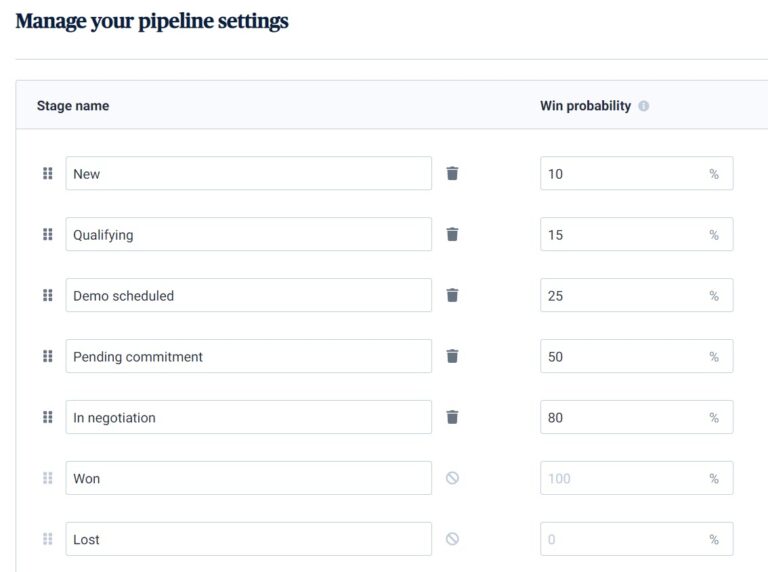Viewport: 768px width, 572px height.
Task: Remove the Demo scheduled stage
Action: [x=452, y=295]
